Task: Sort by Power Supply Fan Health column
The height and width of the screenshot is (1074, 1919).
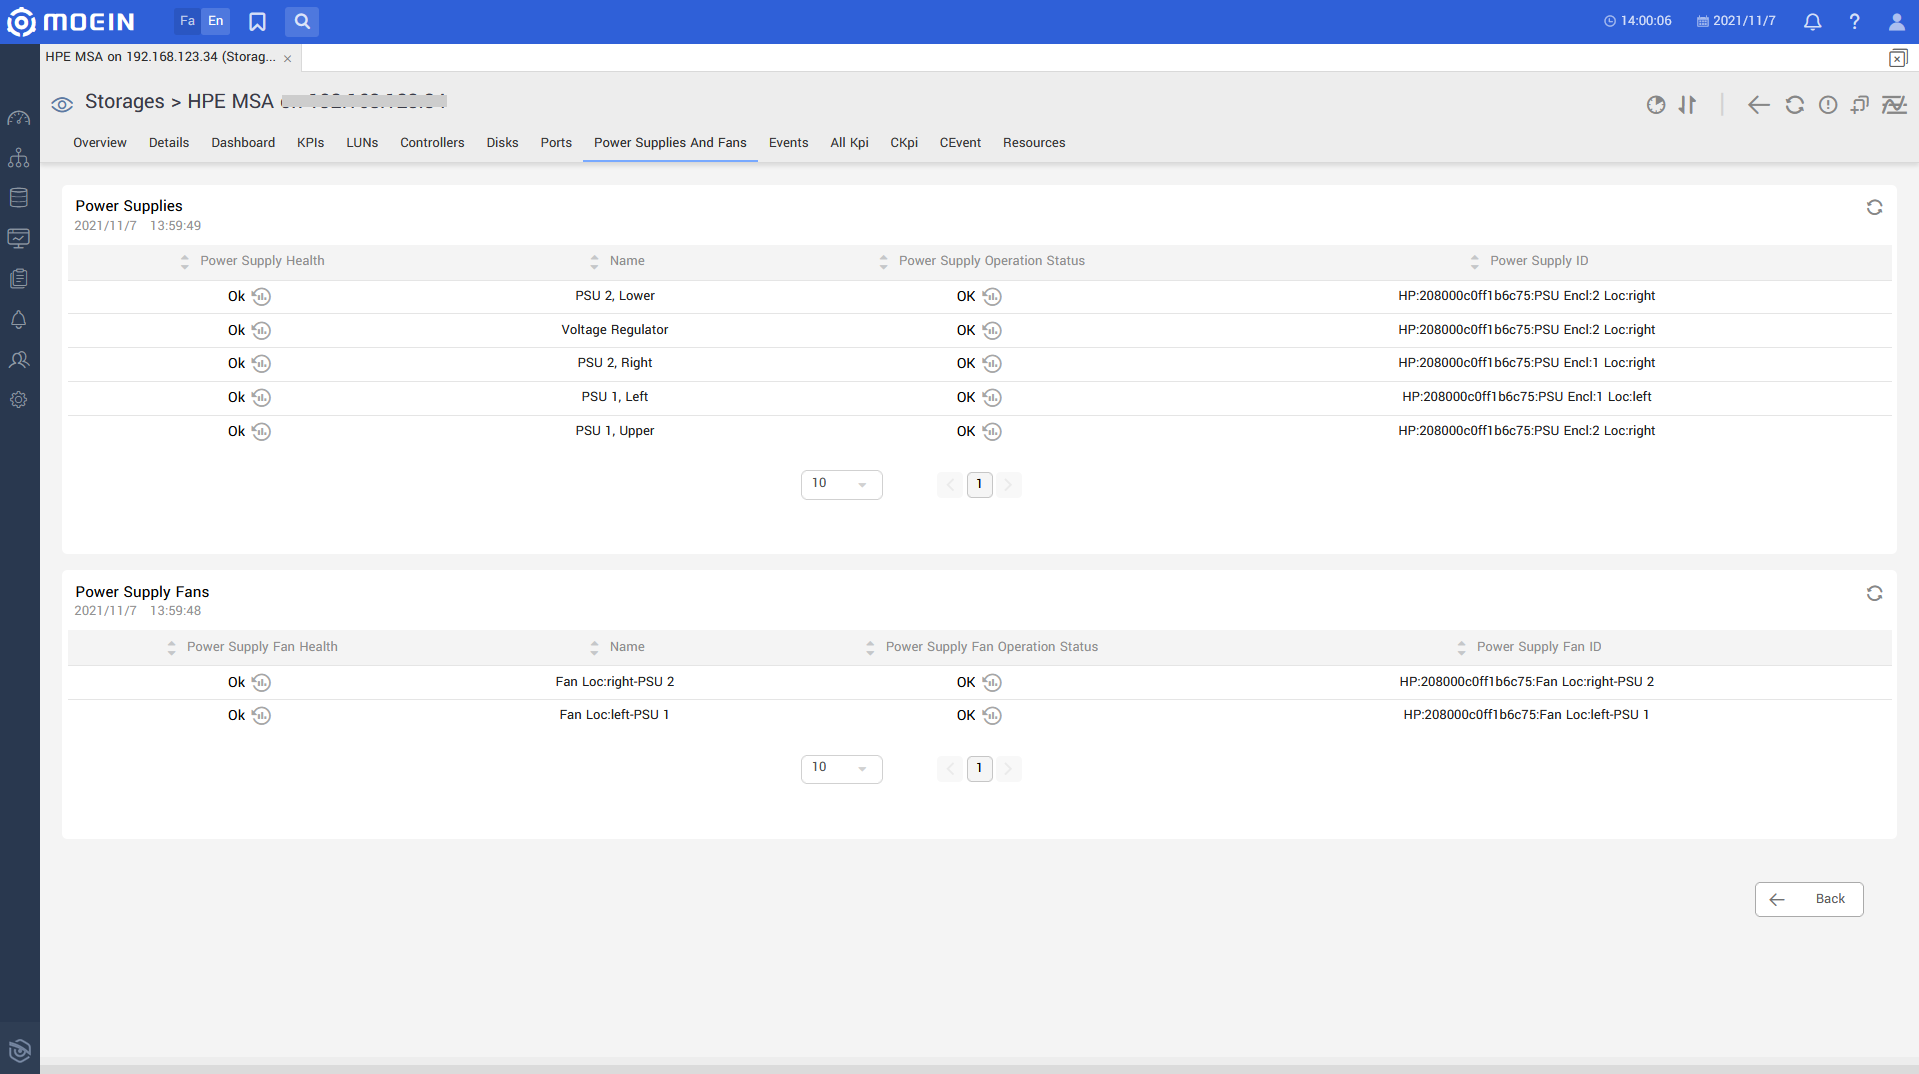Action: (171, 648)
